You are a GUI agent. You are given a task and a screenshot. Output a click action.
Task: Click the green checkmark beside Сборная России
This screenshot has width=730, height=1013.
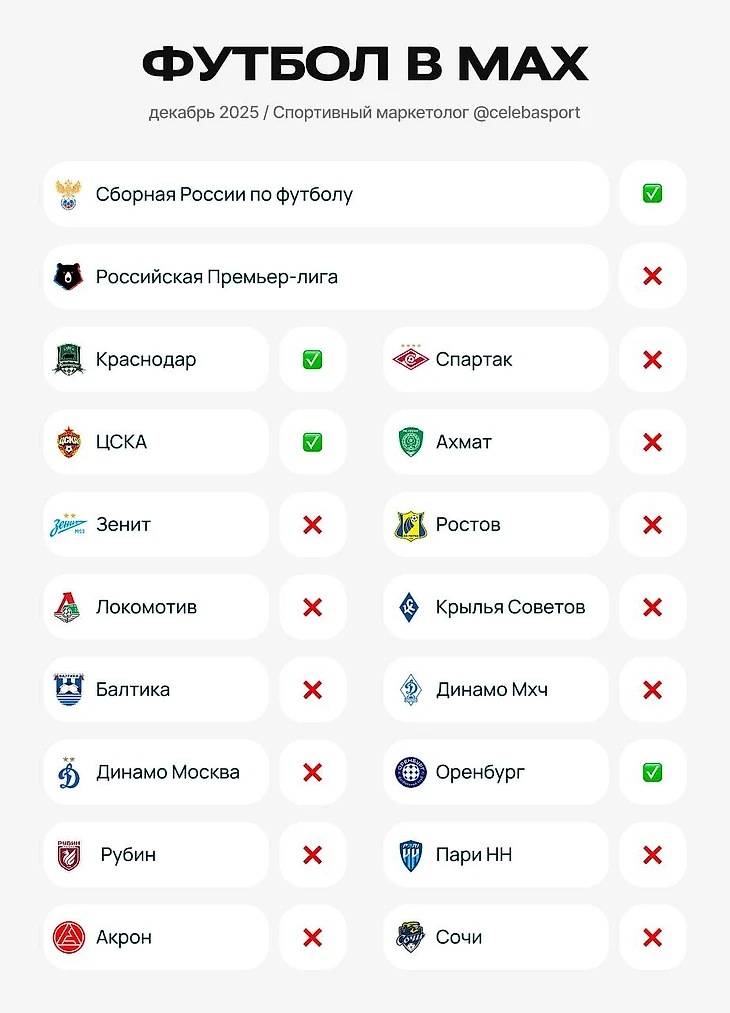pyautogui.click(x=652, y=194)
